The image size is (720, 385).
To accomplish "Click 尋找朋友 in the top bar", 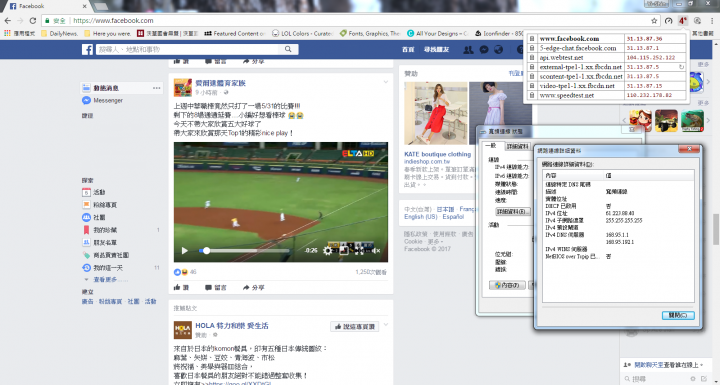I will (x=436, y=50).
